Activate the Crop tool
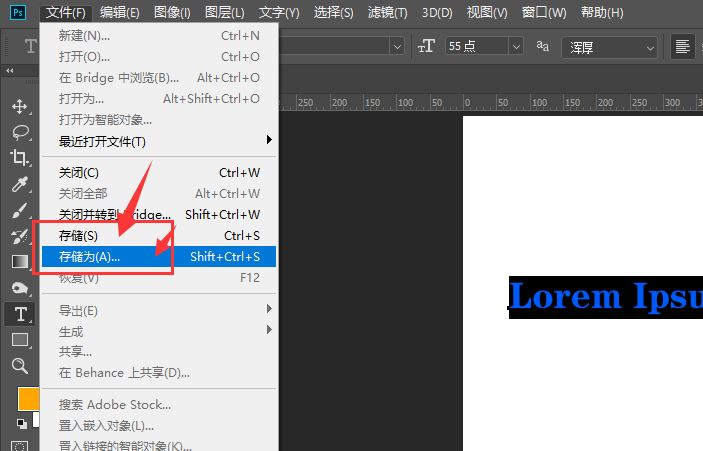Screen dimensions: 703x451 [x=19, y=158]
